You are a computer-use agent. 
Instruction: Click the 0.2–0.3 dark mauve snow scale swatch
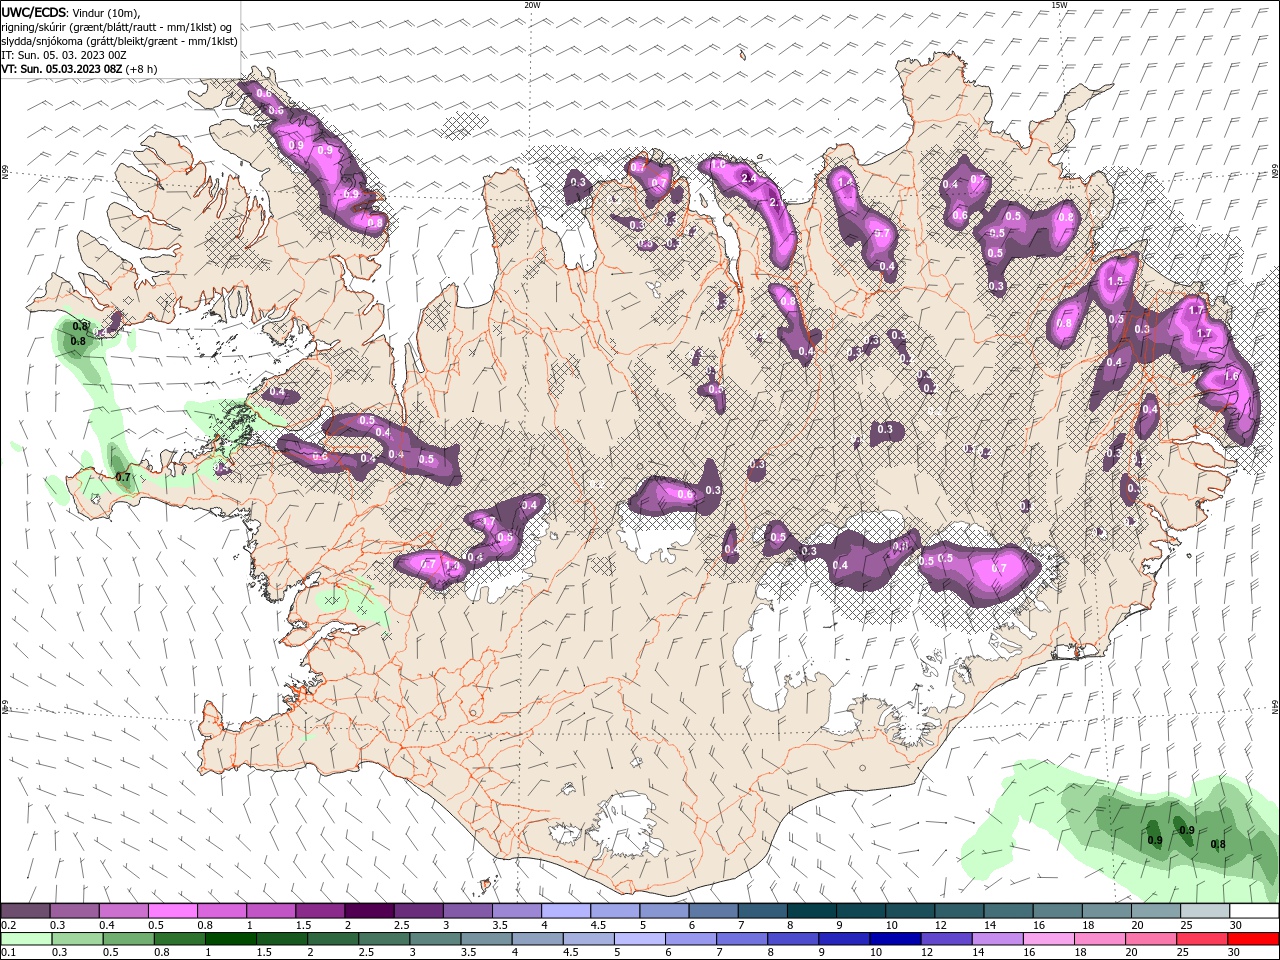click(26, 911)
